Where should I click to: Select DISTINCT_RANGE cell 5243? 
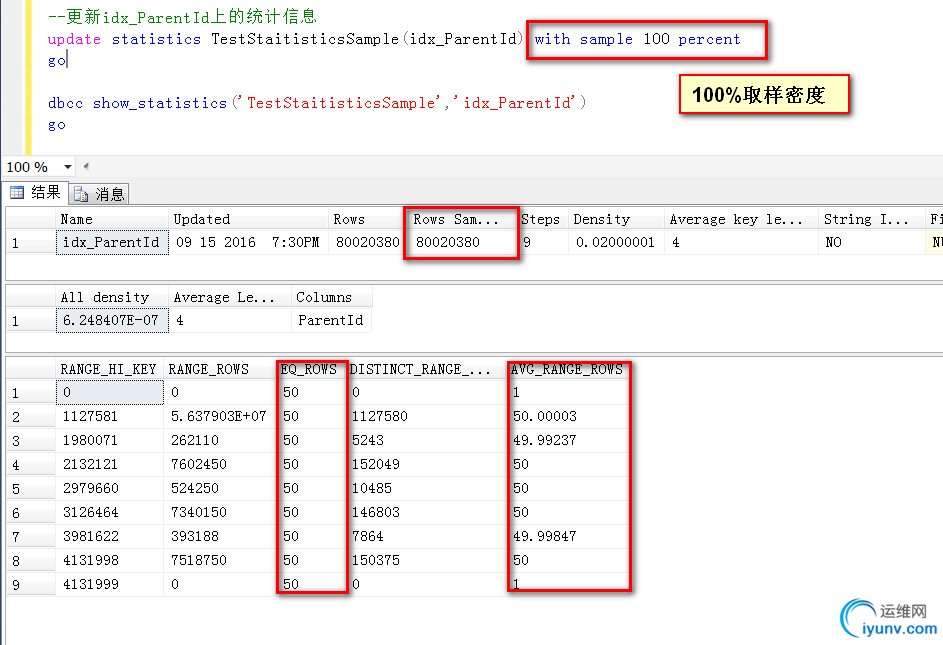[427, 440]
